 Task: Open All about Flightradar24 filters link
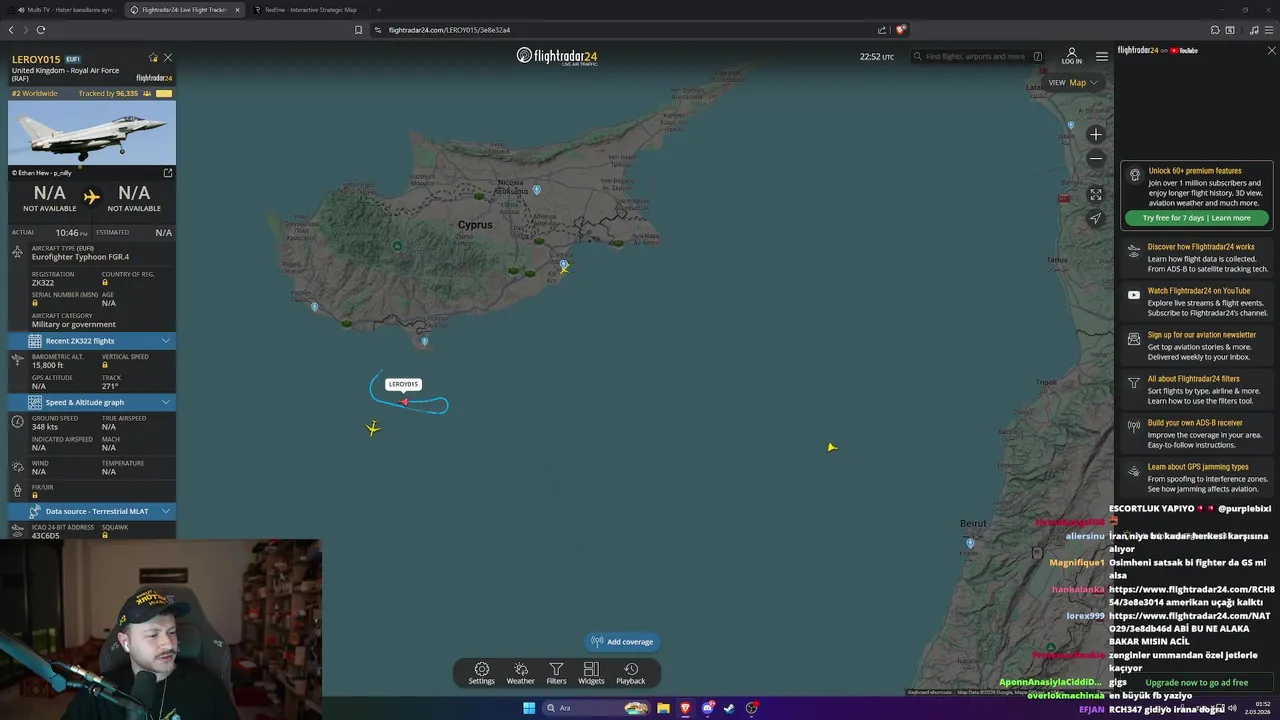(x=1197, y=390)
